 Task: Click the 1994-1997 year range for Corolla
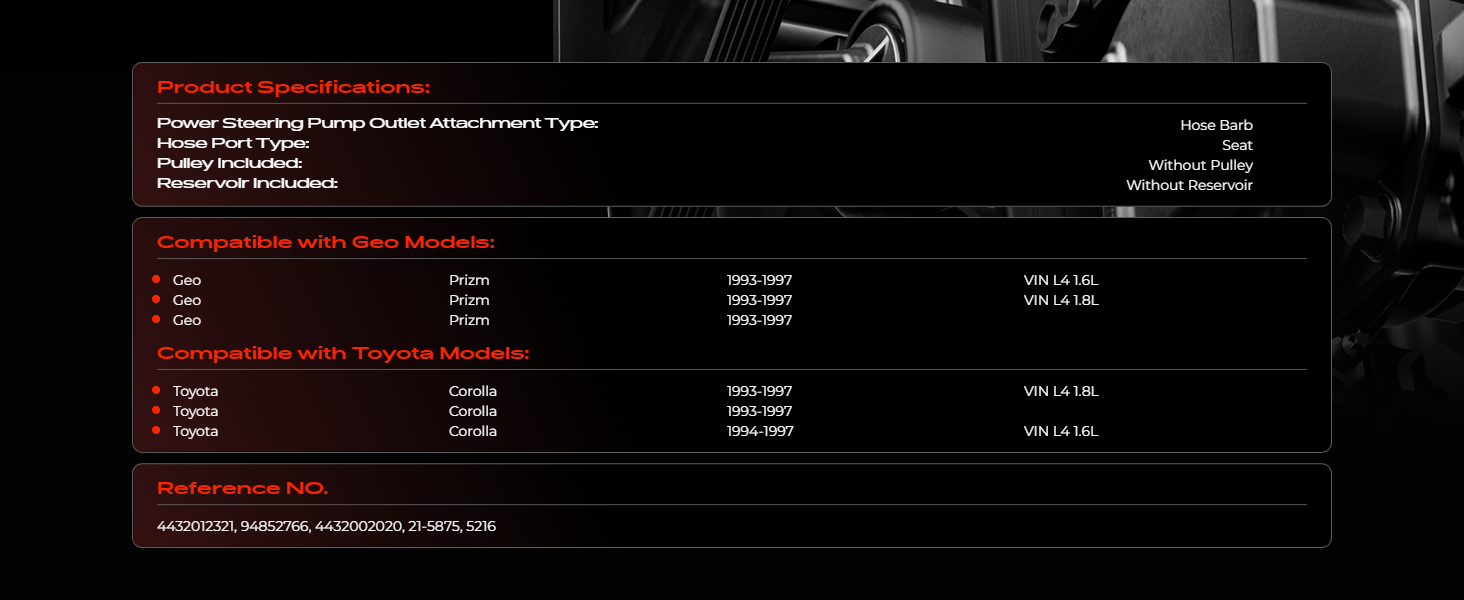(x=759, y=431)
